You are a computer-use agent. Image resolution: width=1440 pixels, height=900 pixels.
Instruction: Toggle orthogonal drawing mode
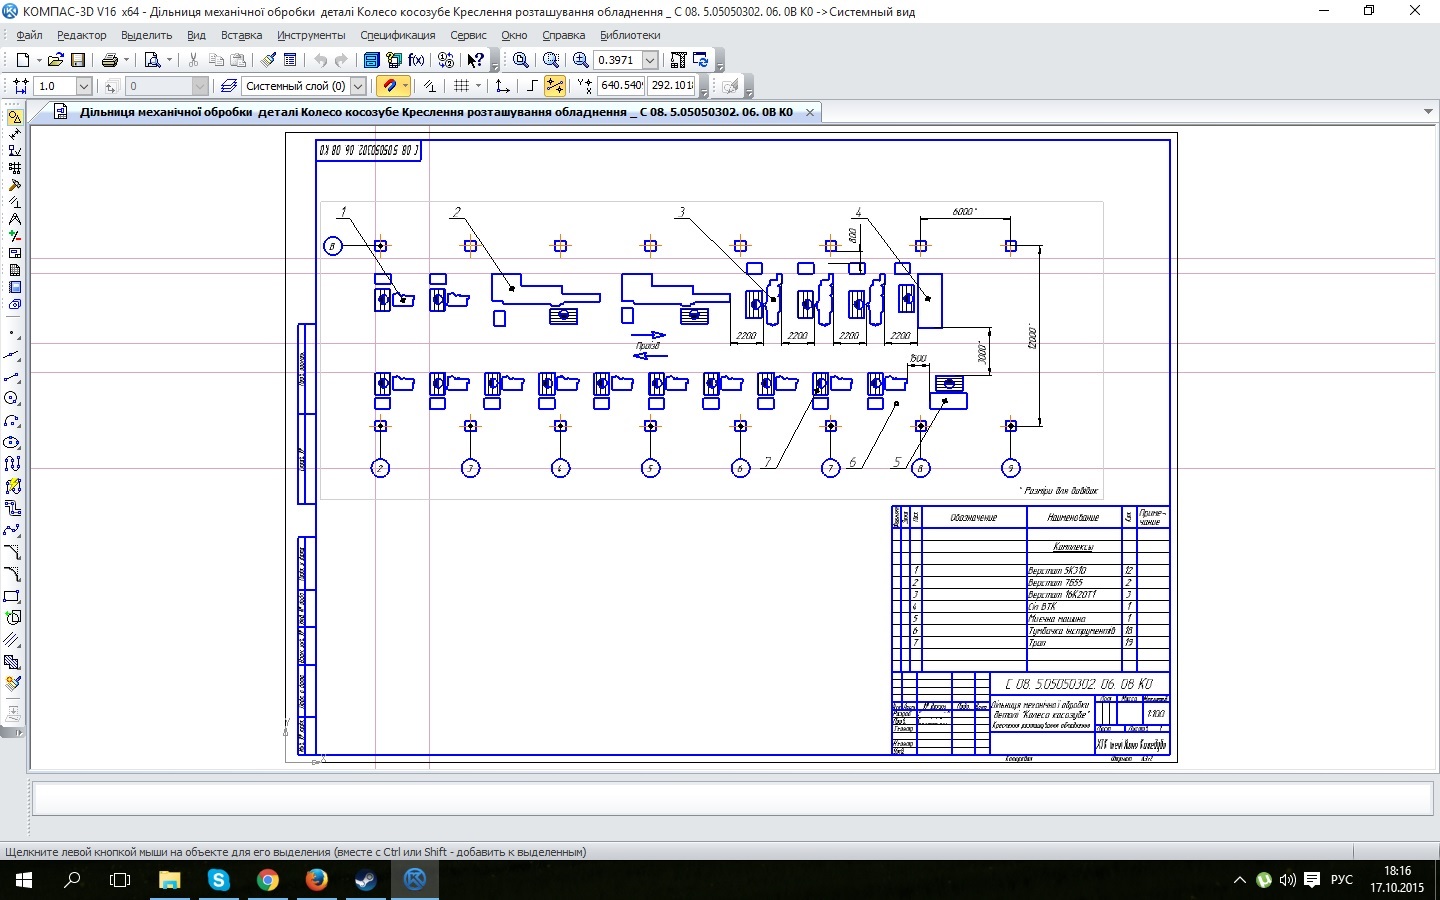click(531, 86)
